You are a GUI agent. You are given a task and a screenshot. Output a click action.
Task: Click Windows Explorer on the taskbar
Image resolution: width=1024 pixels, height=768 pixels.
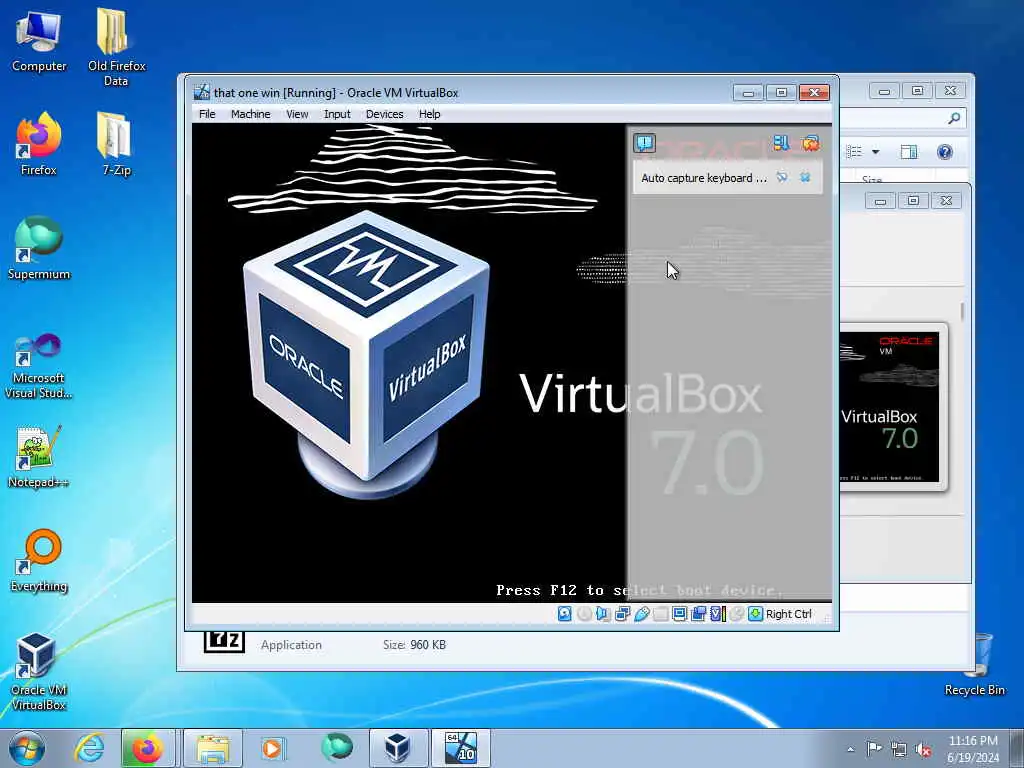pos(213,748)
